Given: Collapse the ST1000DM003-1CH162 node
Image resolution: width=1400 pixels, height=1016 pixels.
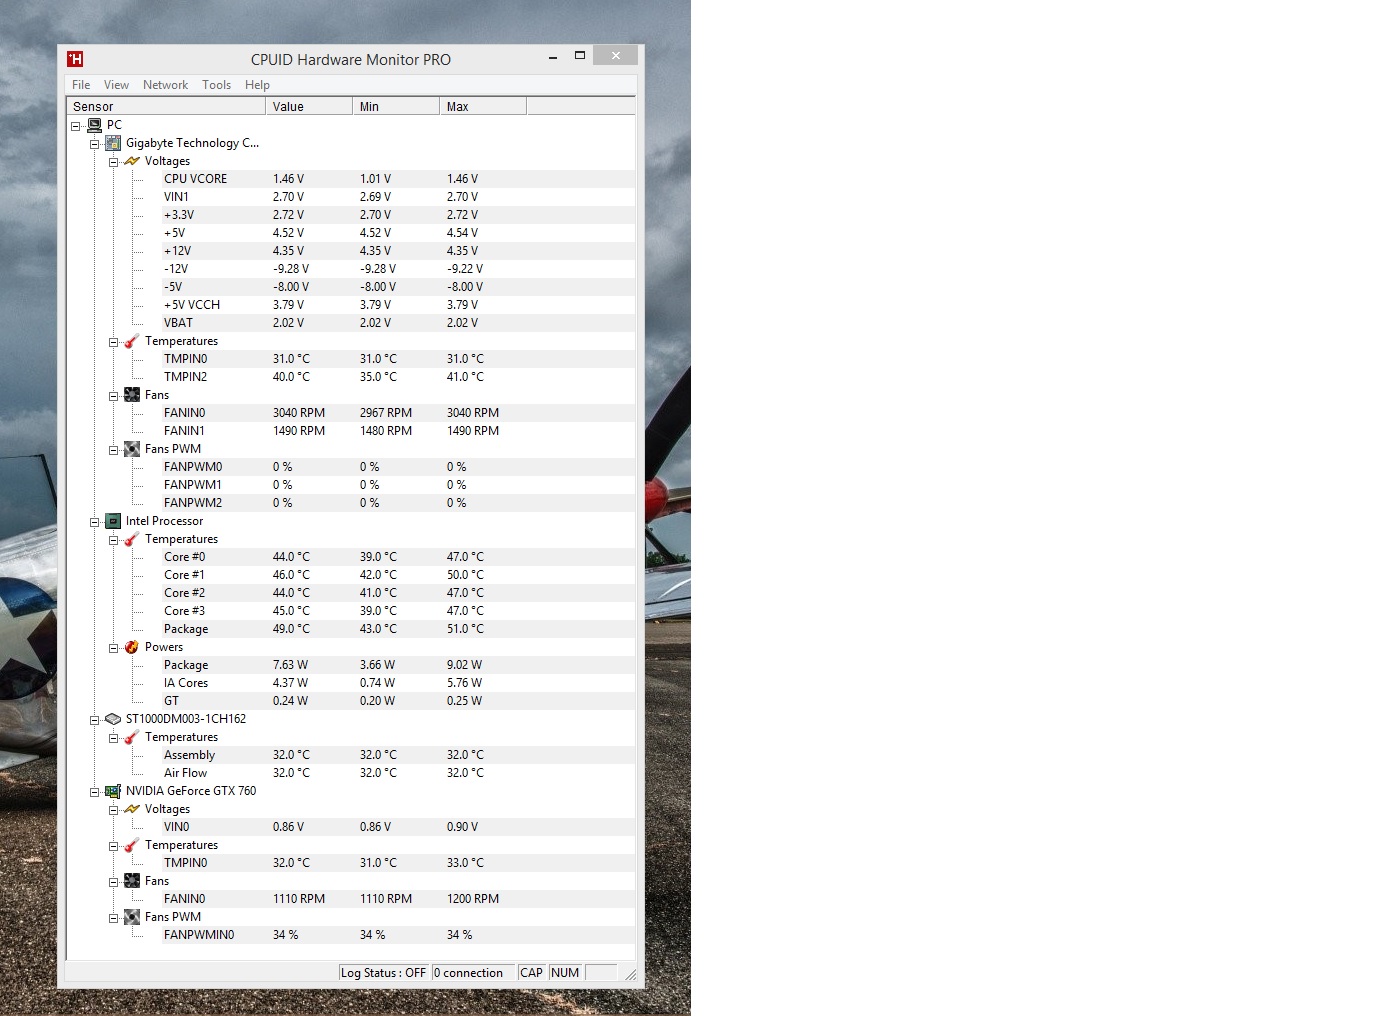Looking at the screenshot, I should 94,720.
